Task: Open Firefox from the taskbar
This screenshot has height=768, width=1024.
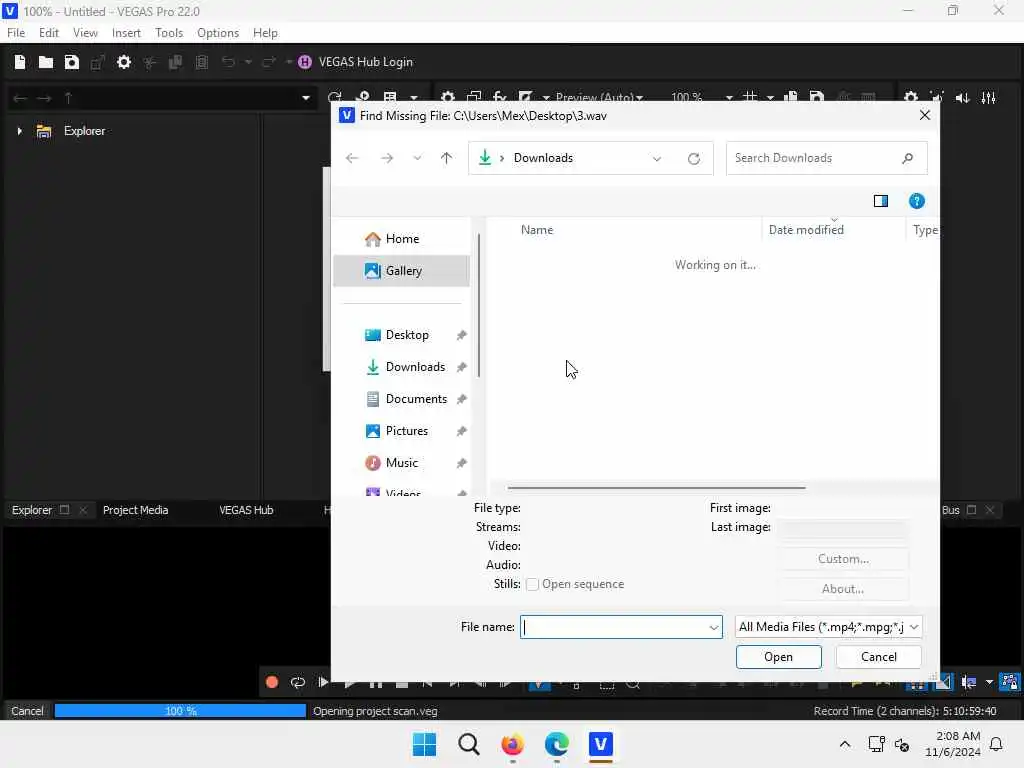Action: pos(512,744)
